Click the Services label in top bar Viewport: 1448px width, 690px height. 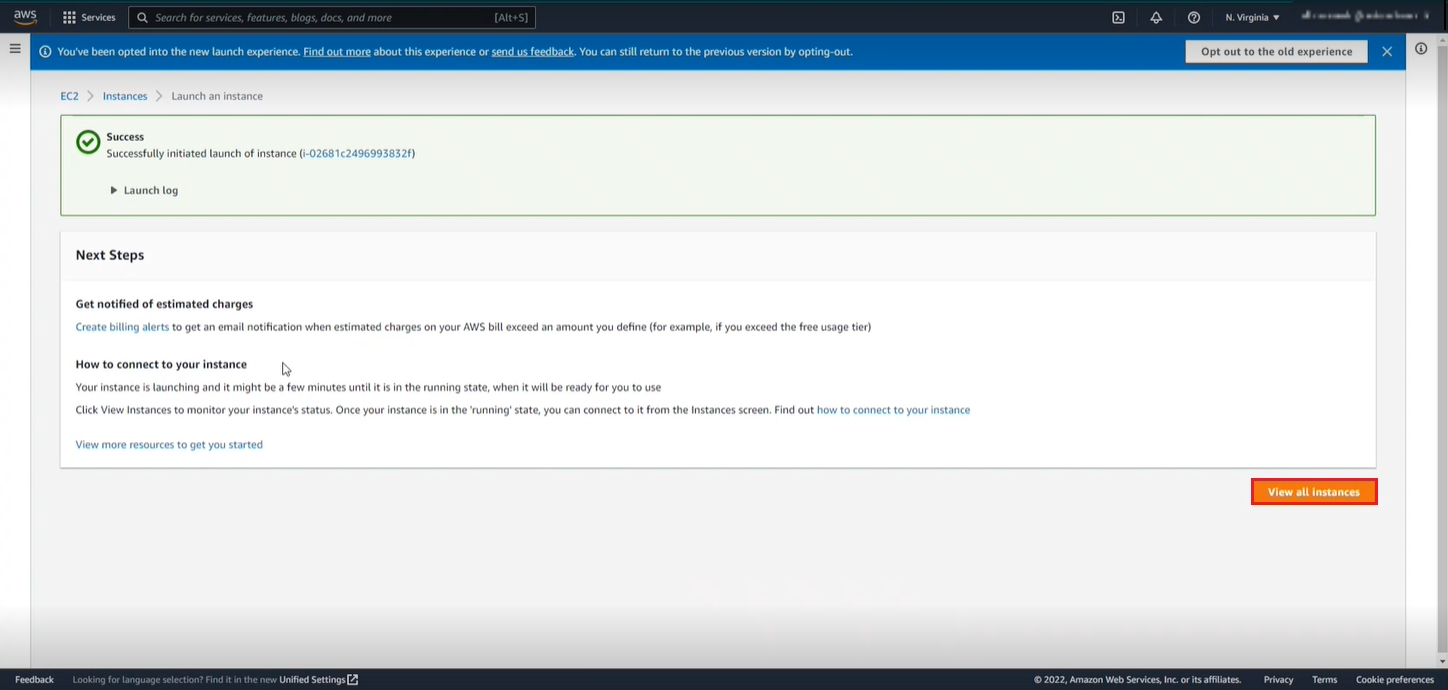tap(98, 17)
